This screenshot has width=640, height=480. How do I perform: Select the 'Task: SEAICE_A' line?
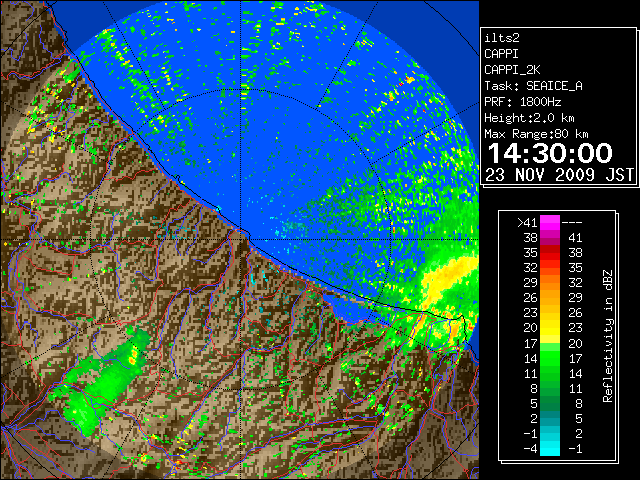533,86
